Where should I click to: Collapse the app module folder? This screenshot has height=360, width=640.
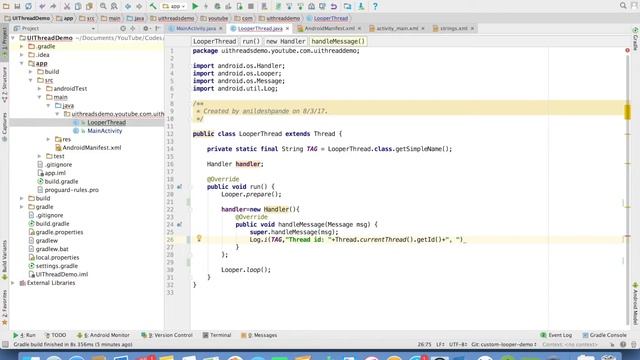(22, 63)
